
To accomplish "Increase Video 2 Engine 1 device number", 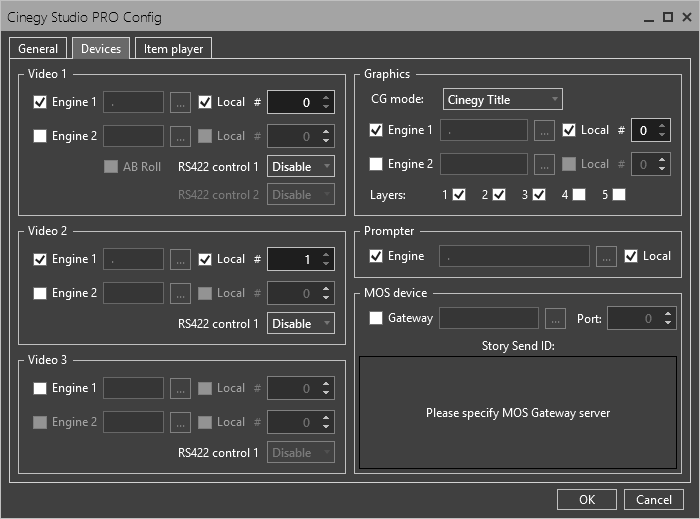I will click(326, 255).
